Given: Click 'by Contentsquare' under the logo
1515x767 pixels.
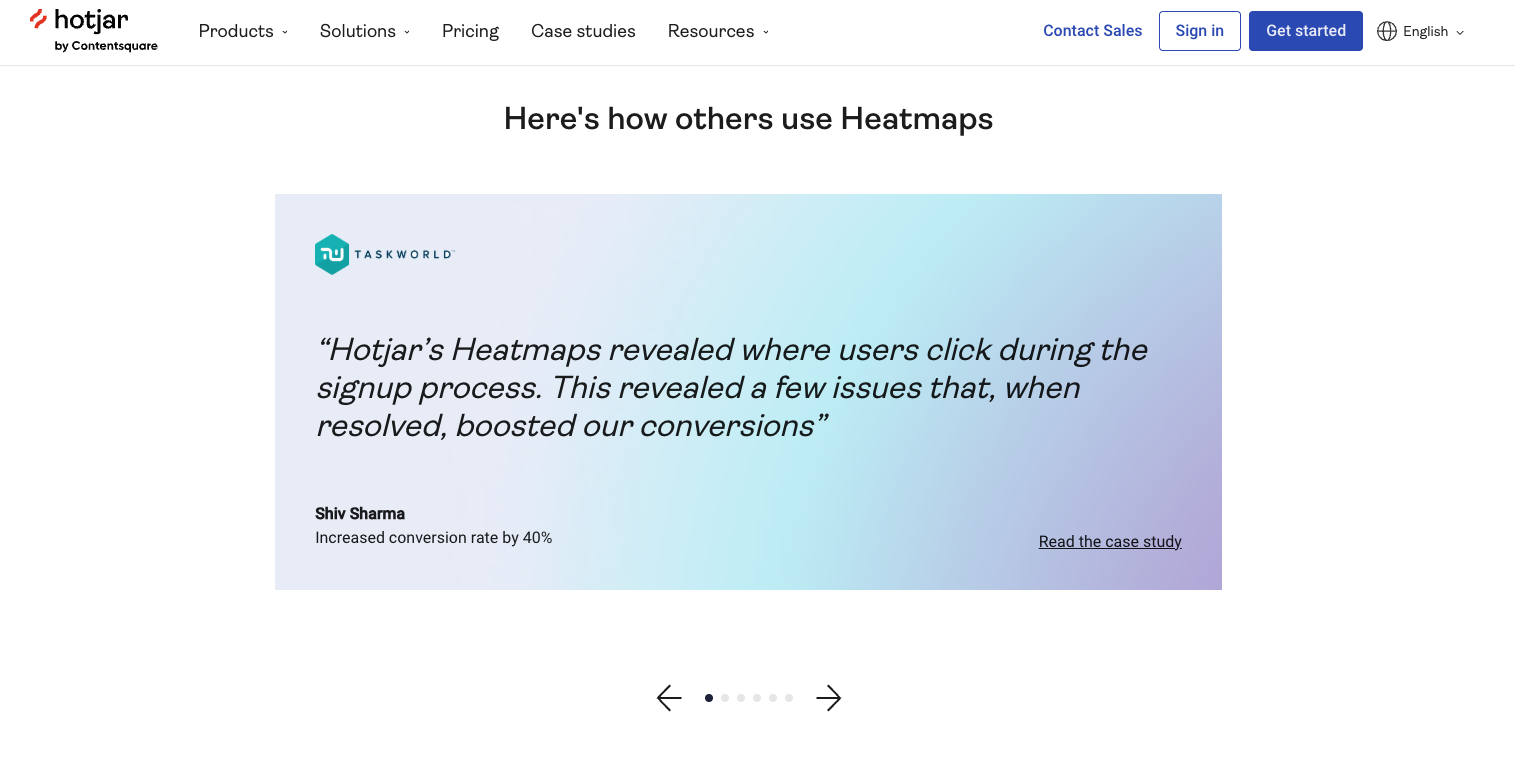Looking at the screenshot, I should pyautogui.click(x=106, y=46).
